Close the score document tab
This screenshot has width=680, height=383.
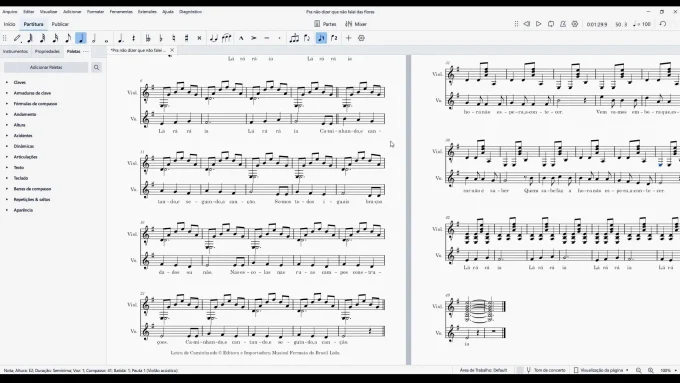(x=172, y=50)
